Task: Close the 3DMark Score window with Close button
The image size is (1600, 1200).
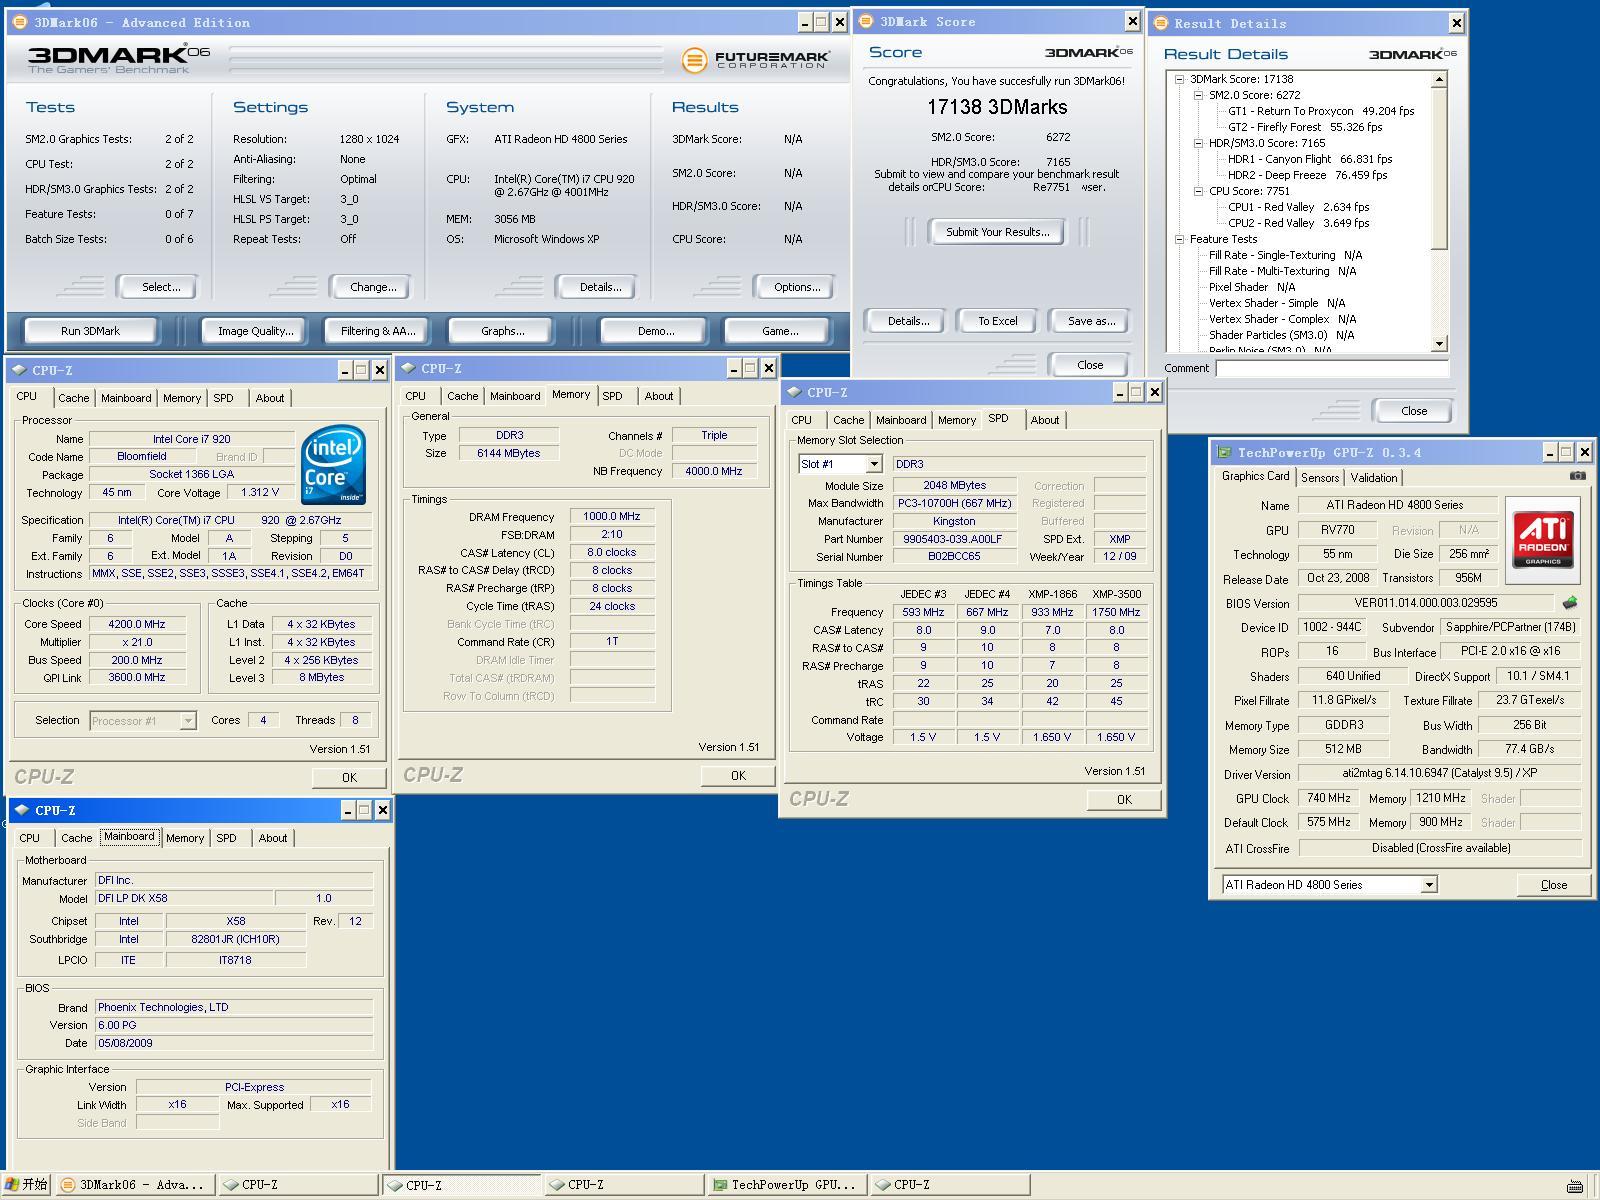Action: pyautogui.click(x=1090, y=365)
